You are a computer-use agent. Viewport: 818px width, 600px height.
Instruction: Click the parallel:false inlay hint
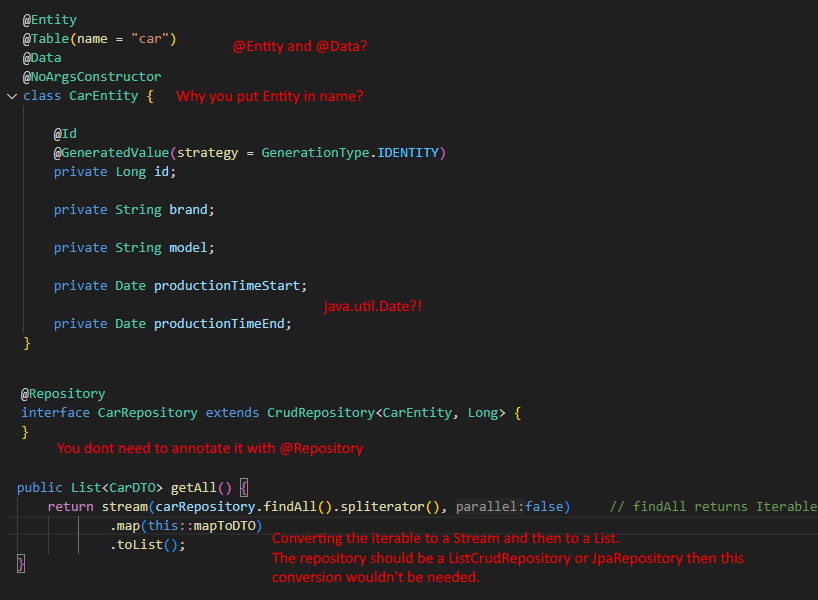tap(510, 507)
